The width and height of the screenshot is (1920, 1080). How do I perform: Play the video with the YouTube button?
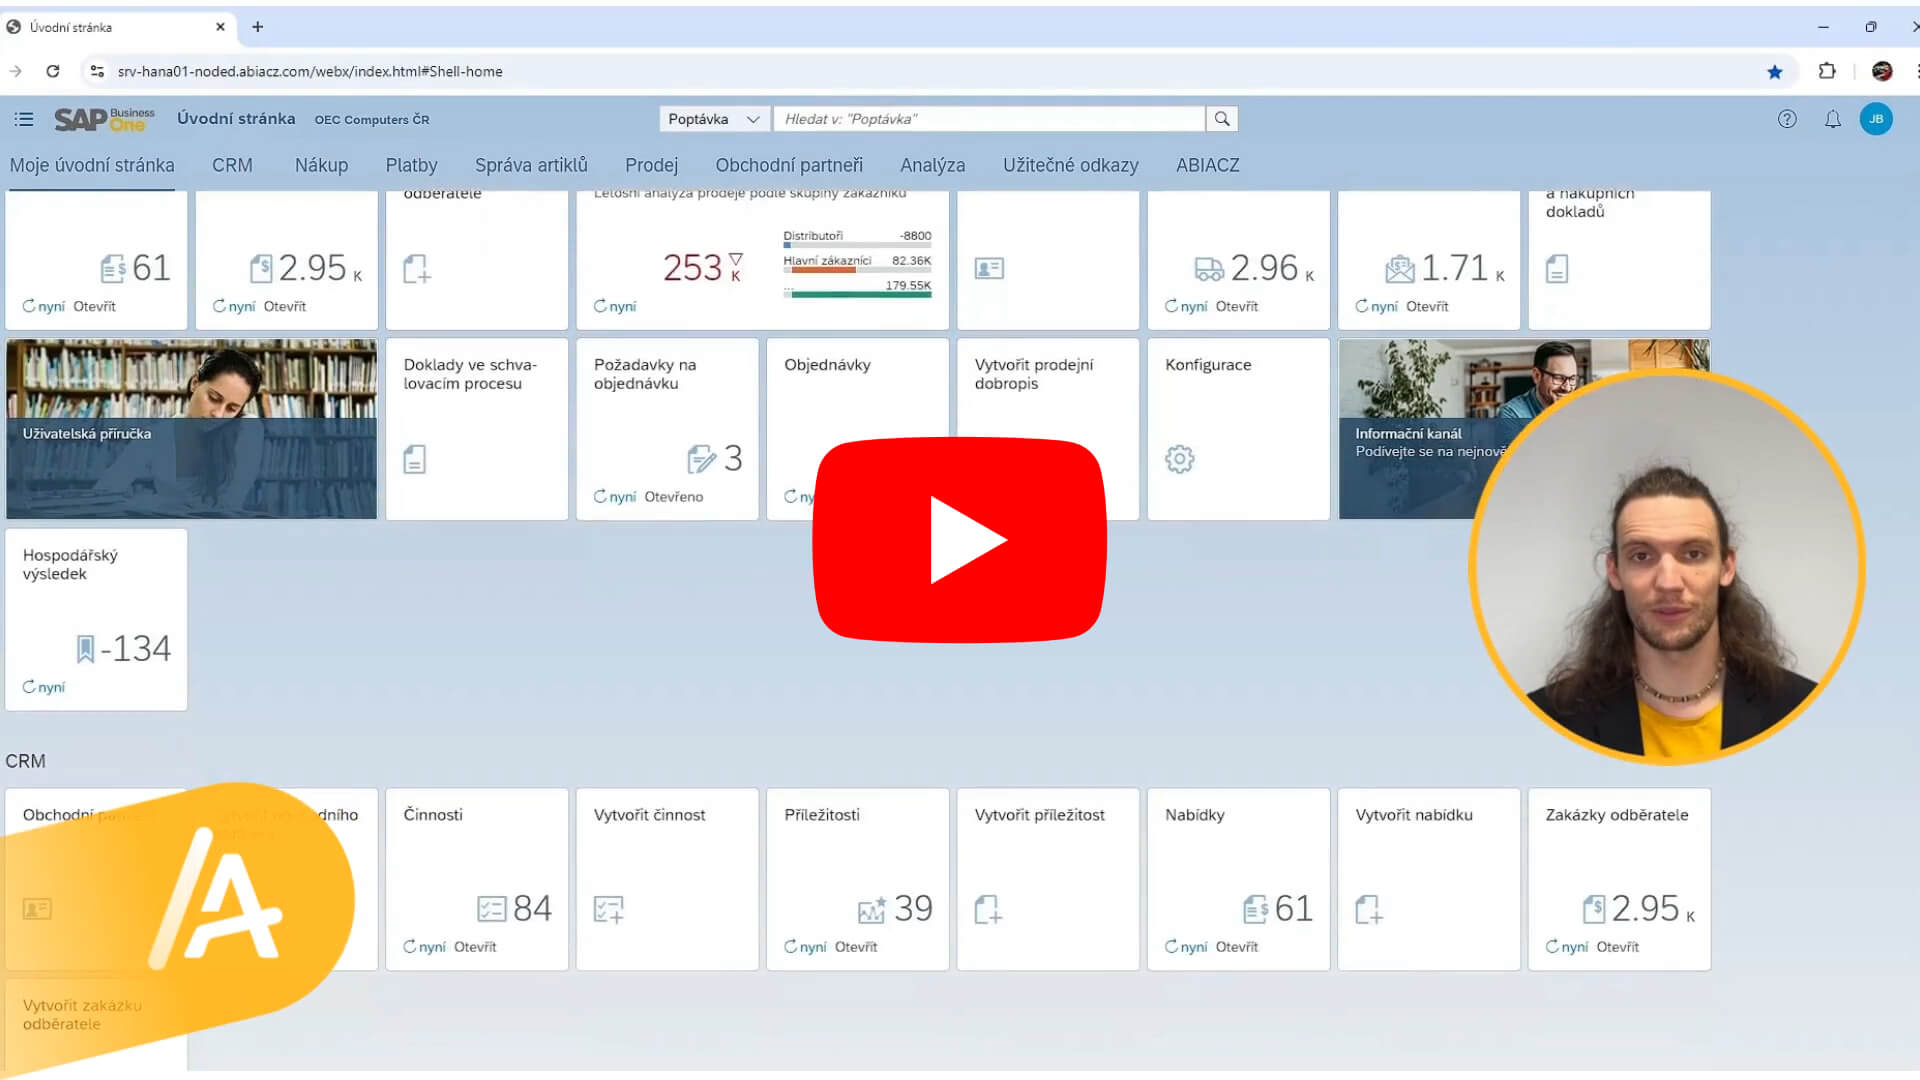[x=960, y=540]
